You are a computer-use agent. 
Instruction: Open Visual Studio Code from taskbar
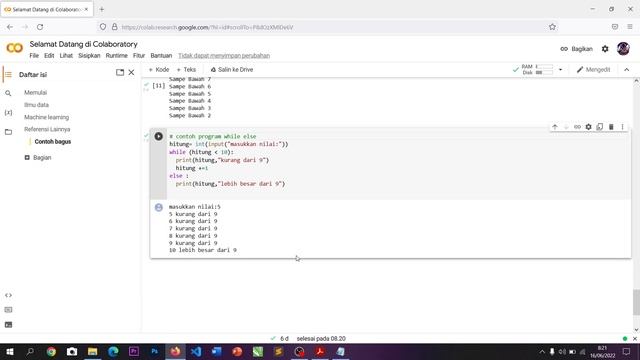pyautogui.click(x=196, y=351)
